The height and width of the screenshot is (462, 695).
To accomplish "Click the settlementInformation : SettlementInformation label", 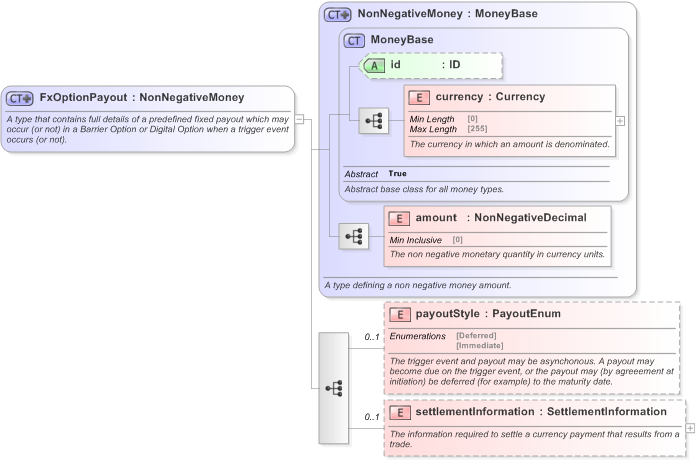I will [x=541, y=412].
